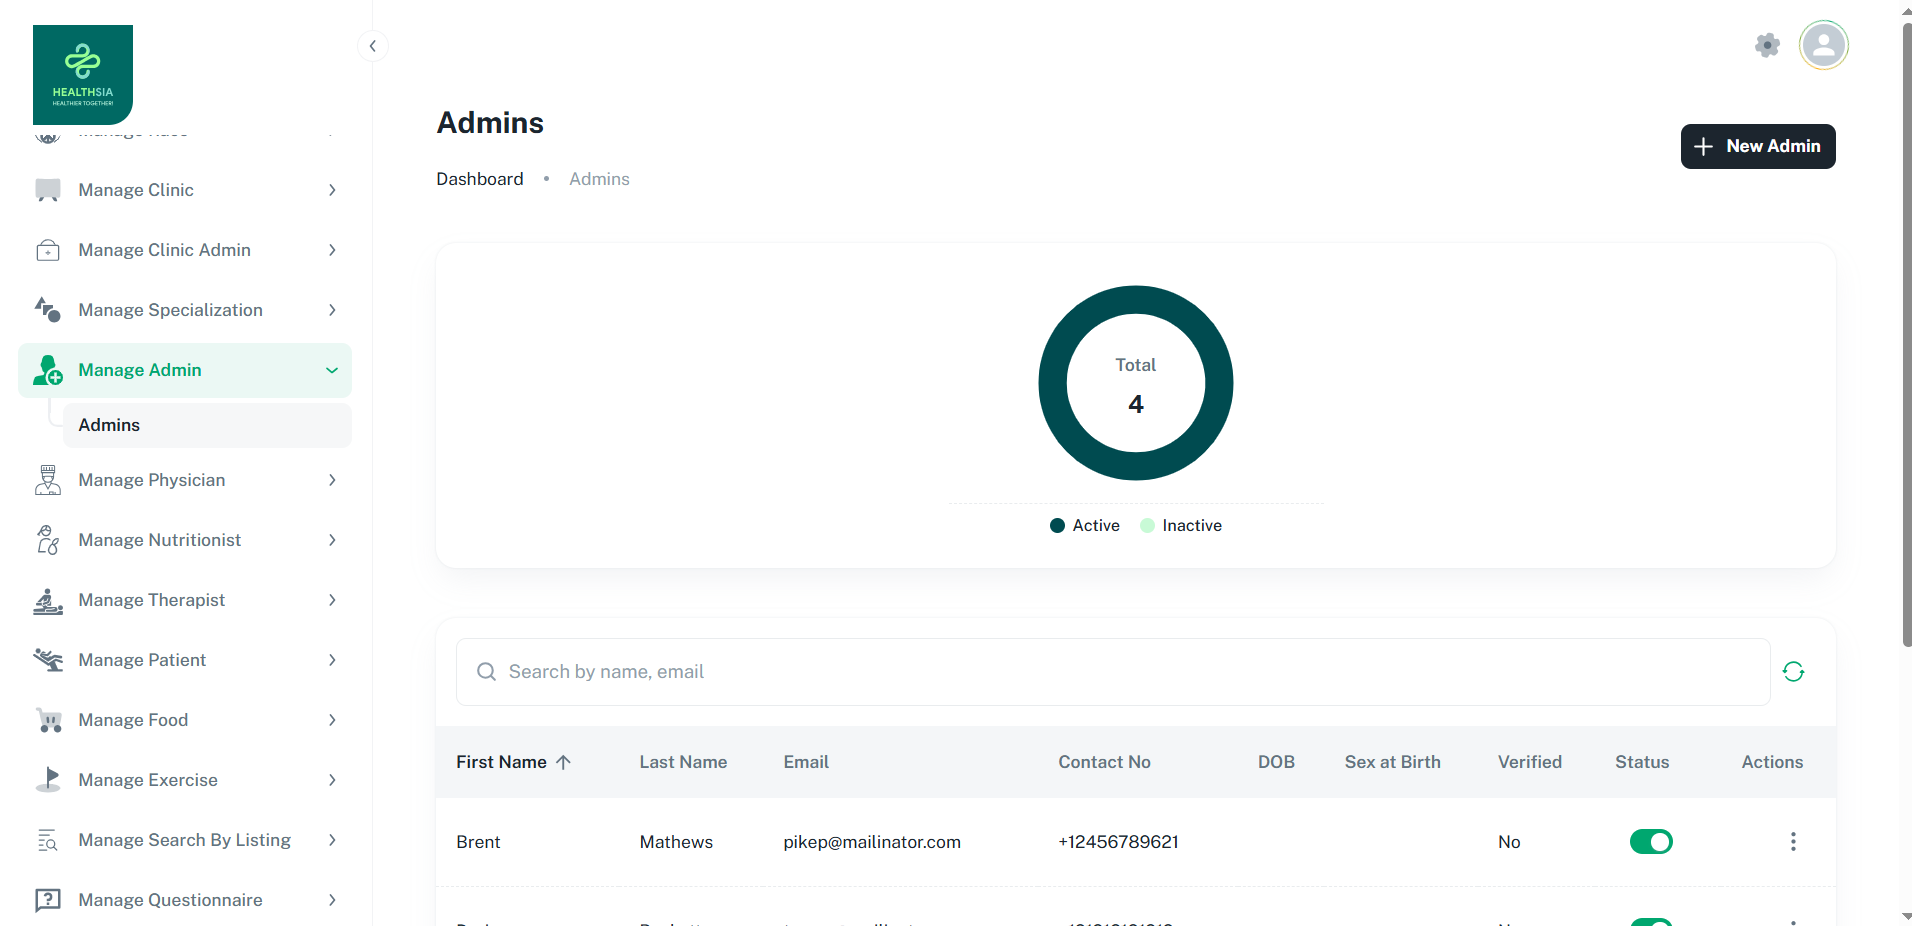This screenshot has width=1912, height=926.
Task: Open the user profile avatar
Action: point(1823,45)
